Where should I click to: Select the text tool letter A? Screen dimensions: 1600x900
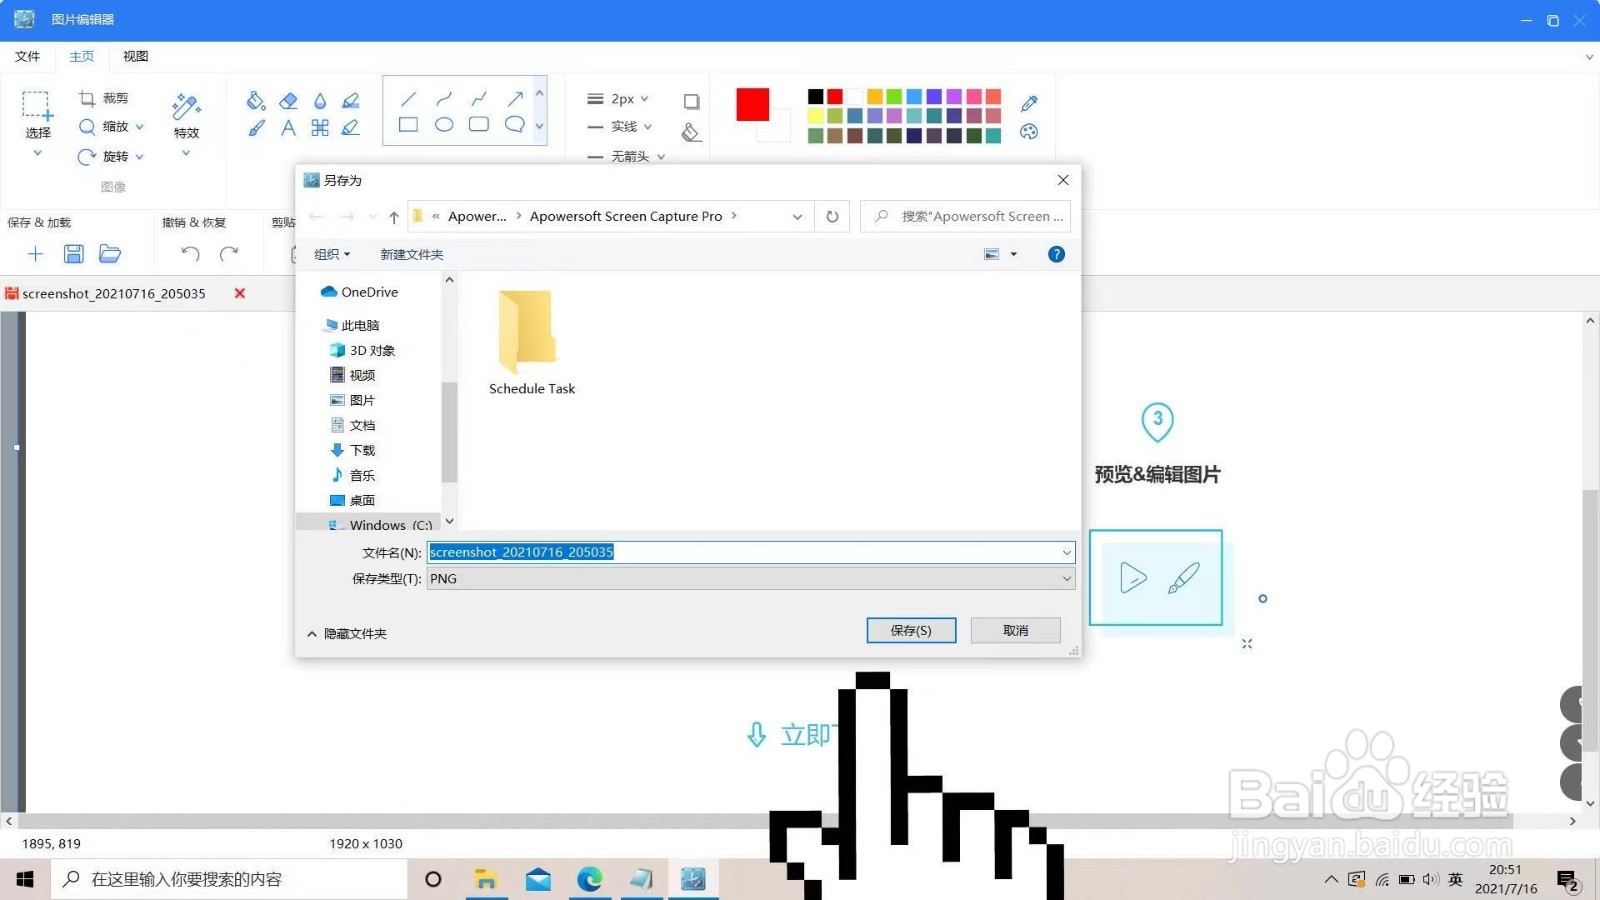[288, 127]
